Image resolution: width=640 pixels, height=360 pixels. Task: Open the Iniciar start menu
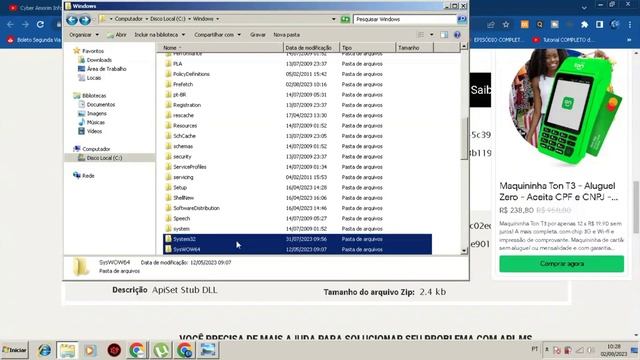[15, 350]
